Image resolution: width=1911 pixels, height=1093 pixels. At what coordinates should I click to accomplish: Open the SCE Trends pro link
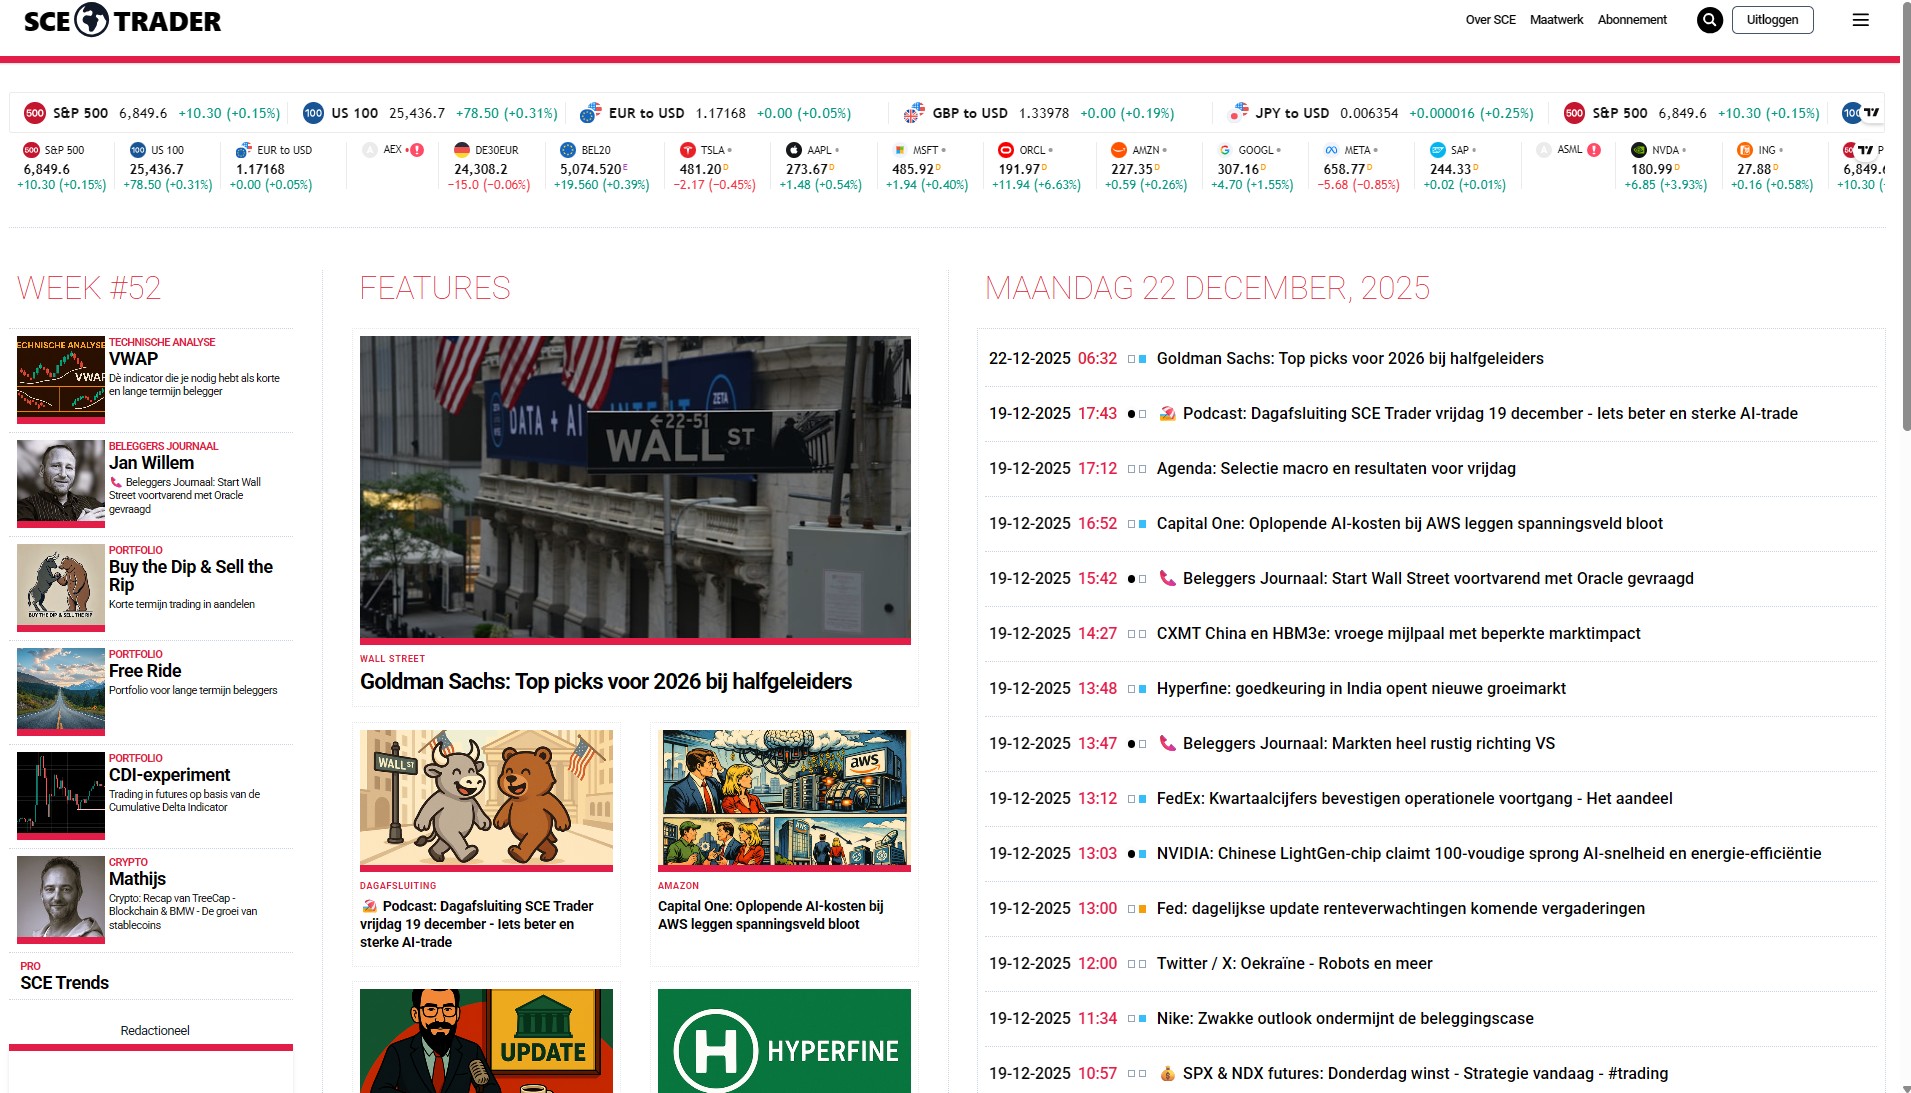pyautogui.click(x=64, y=983)
